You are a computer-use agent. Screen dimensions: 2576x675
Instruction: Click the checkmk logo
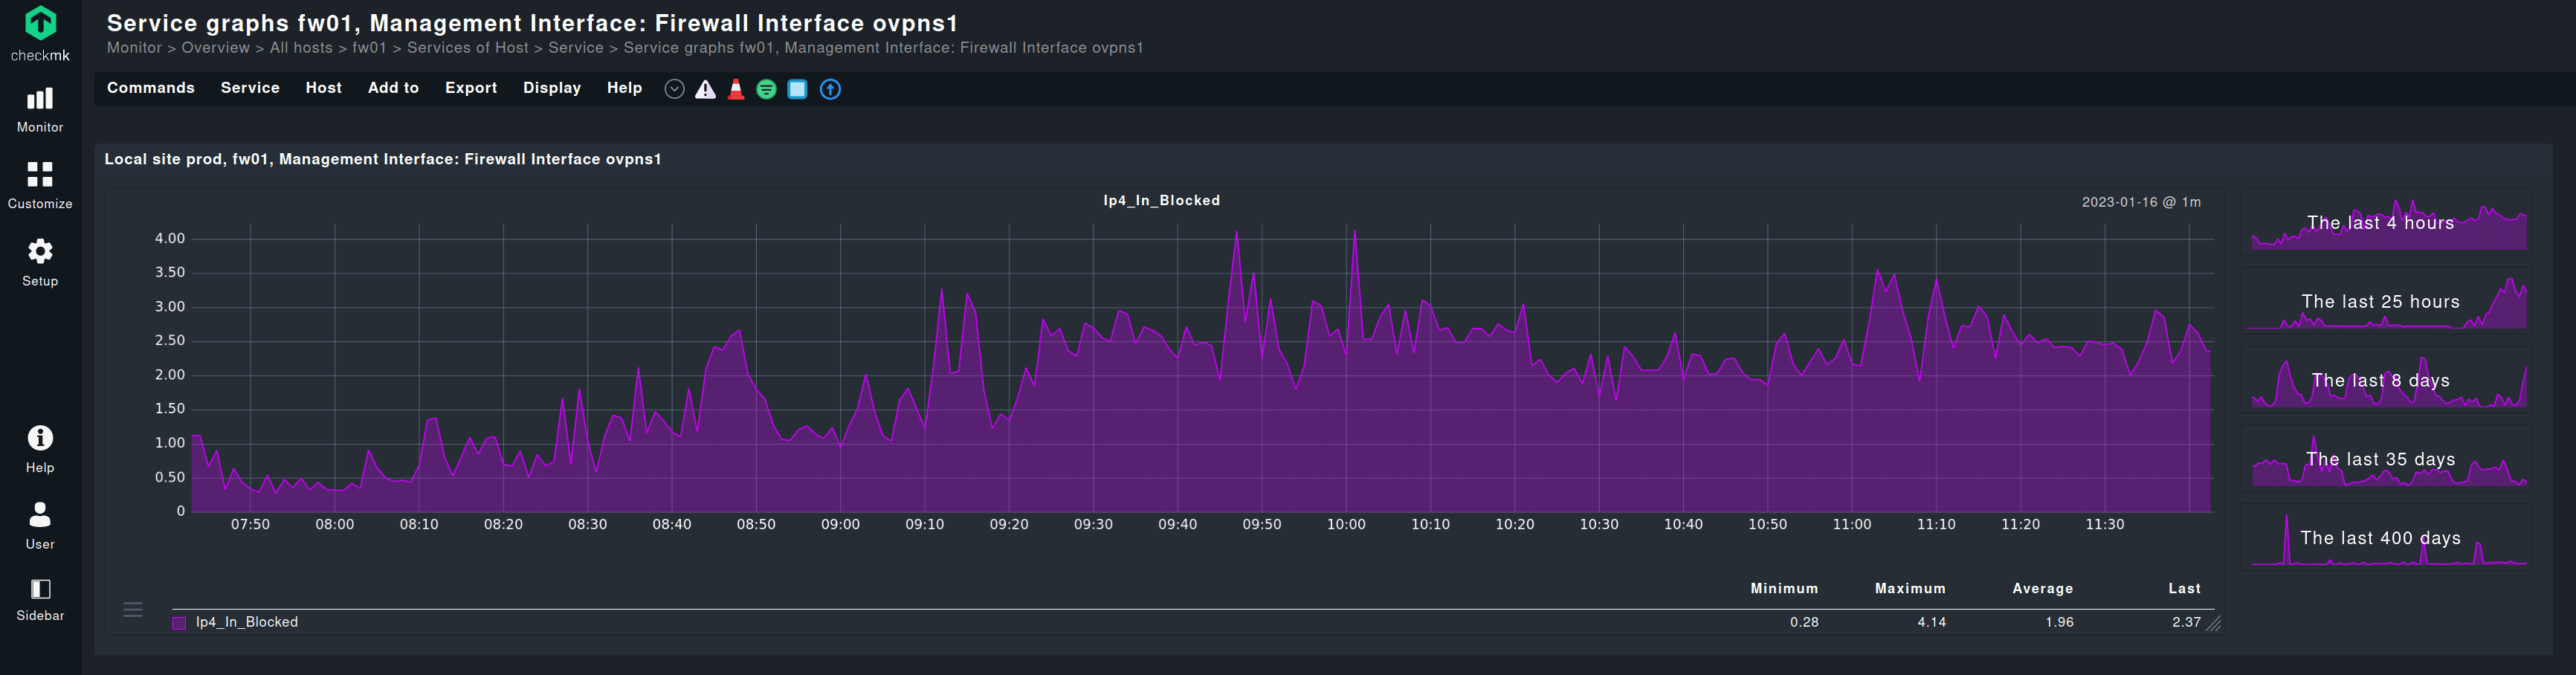tap(40, 33)
